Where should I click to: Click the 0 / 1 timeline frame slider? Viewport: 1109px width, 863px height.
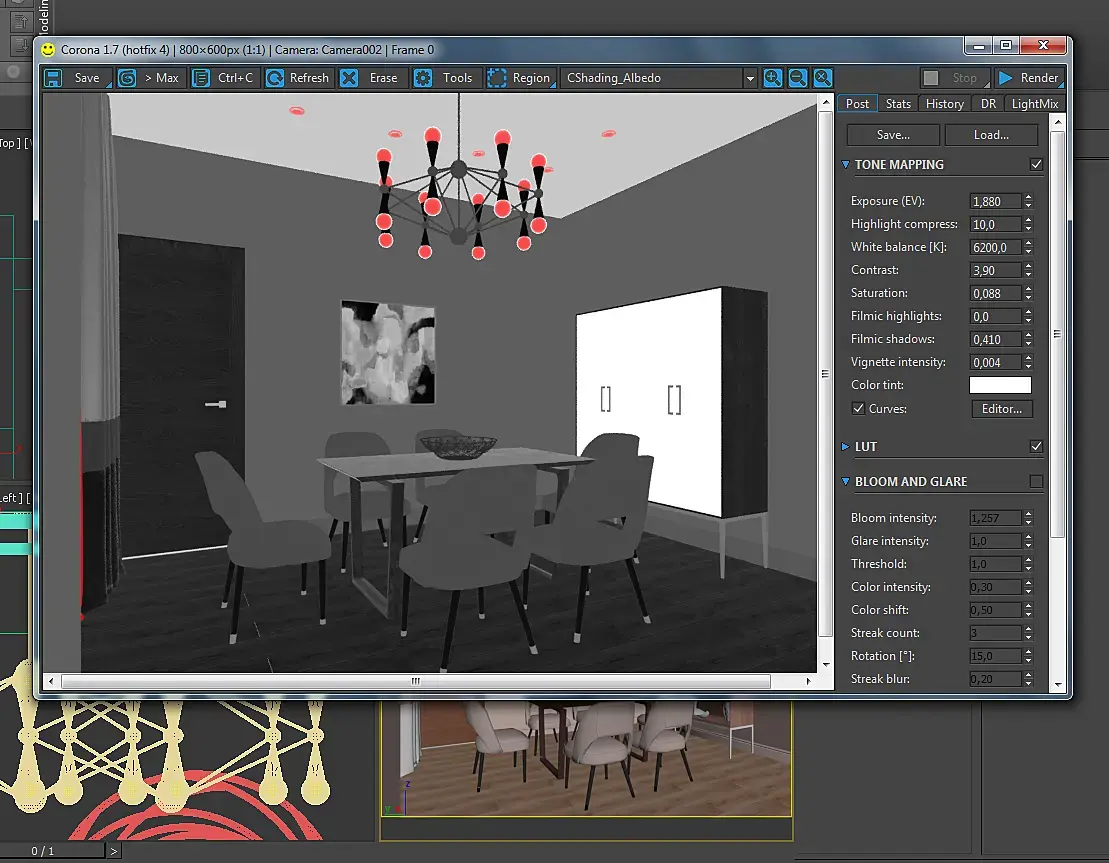[51, 851]
